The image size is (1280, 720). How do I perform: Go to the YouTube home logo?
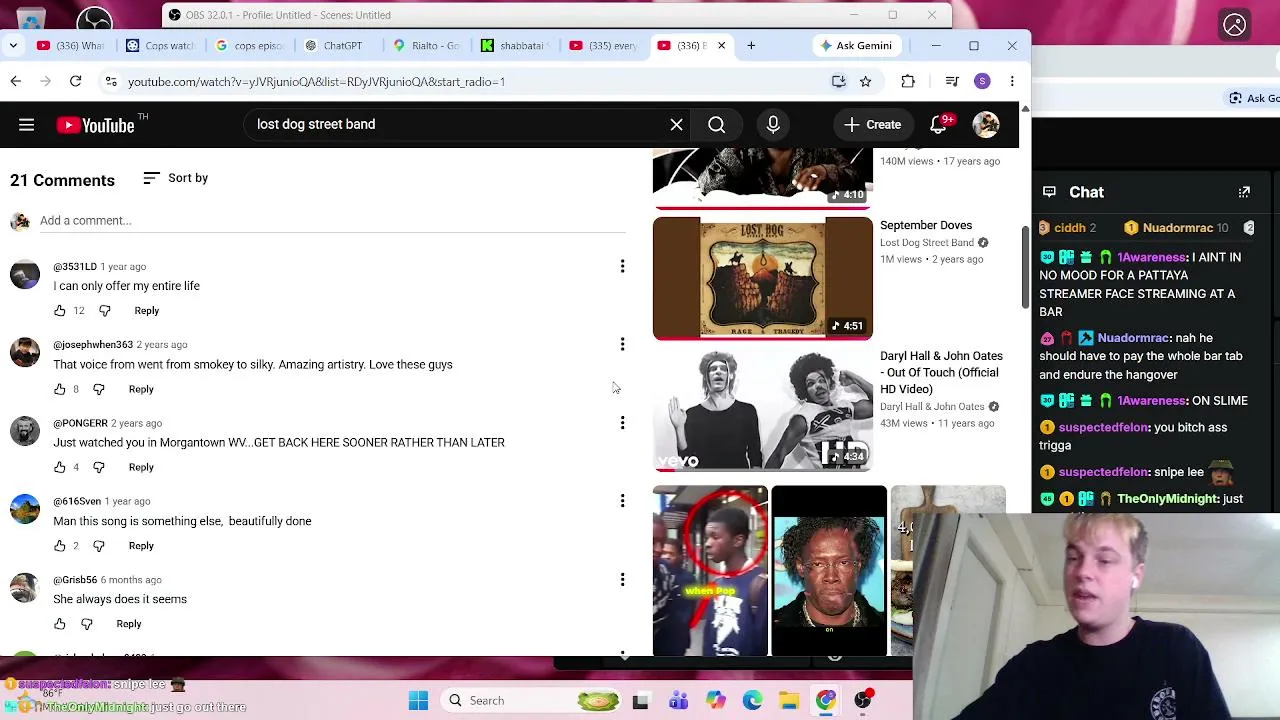tap(96, 125)
